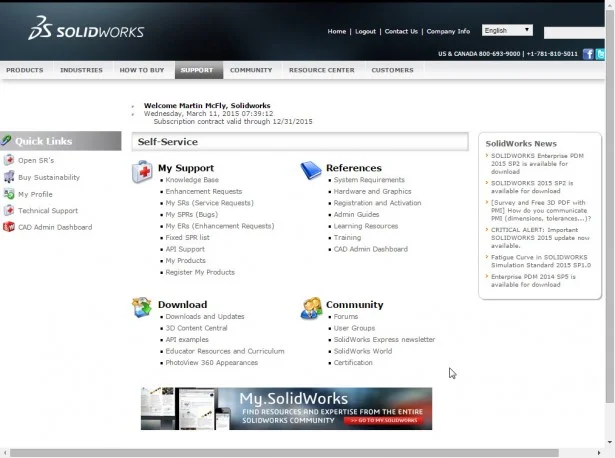Screen dimensions: 615x458
Task: Click the My Support medical kit icon
Action: [x=142, y=171]
